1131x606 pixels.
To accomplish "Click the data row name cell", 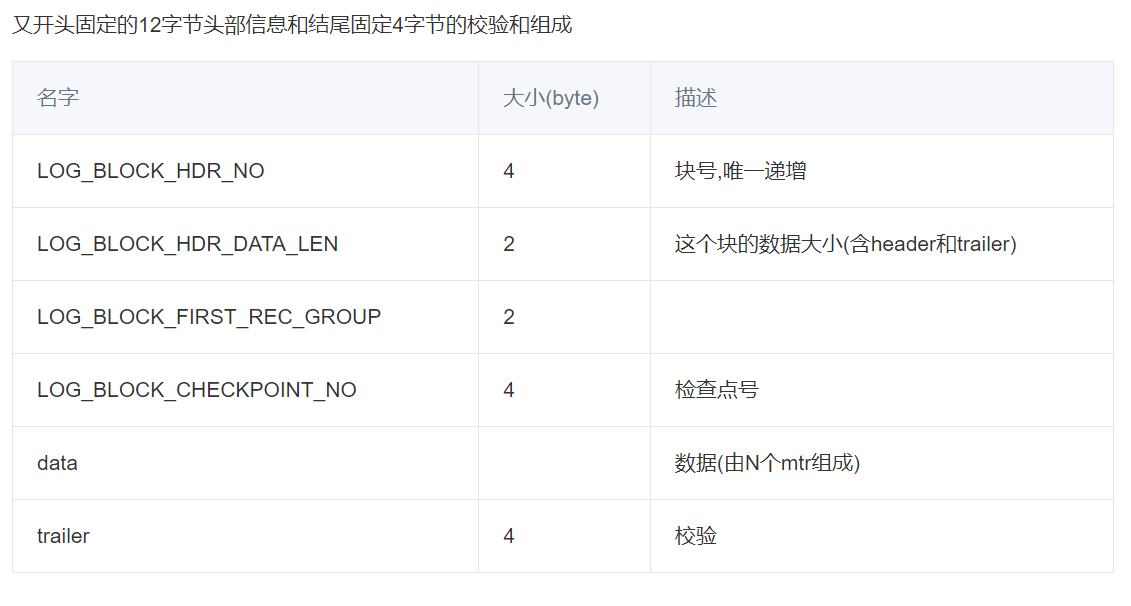I will click(x=245, y=463).
